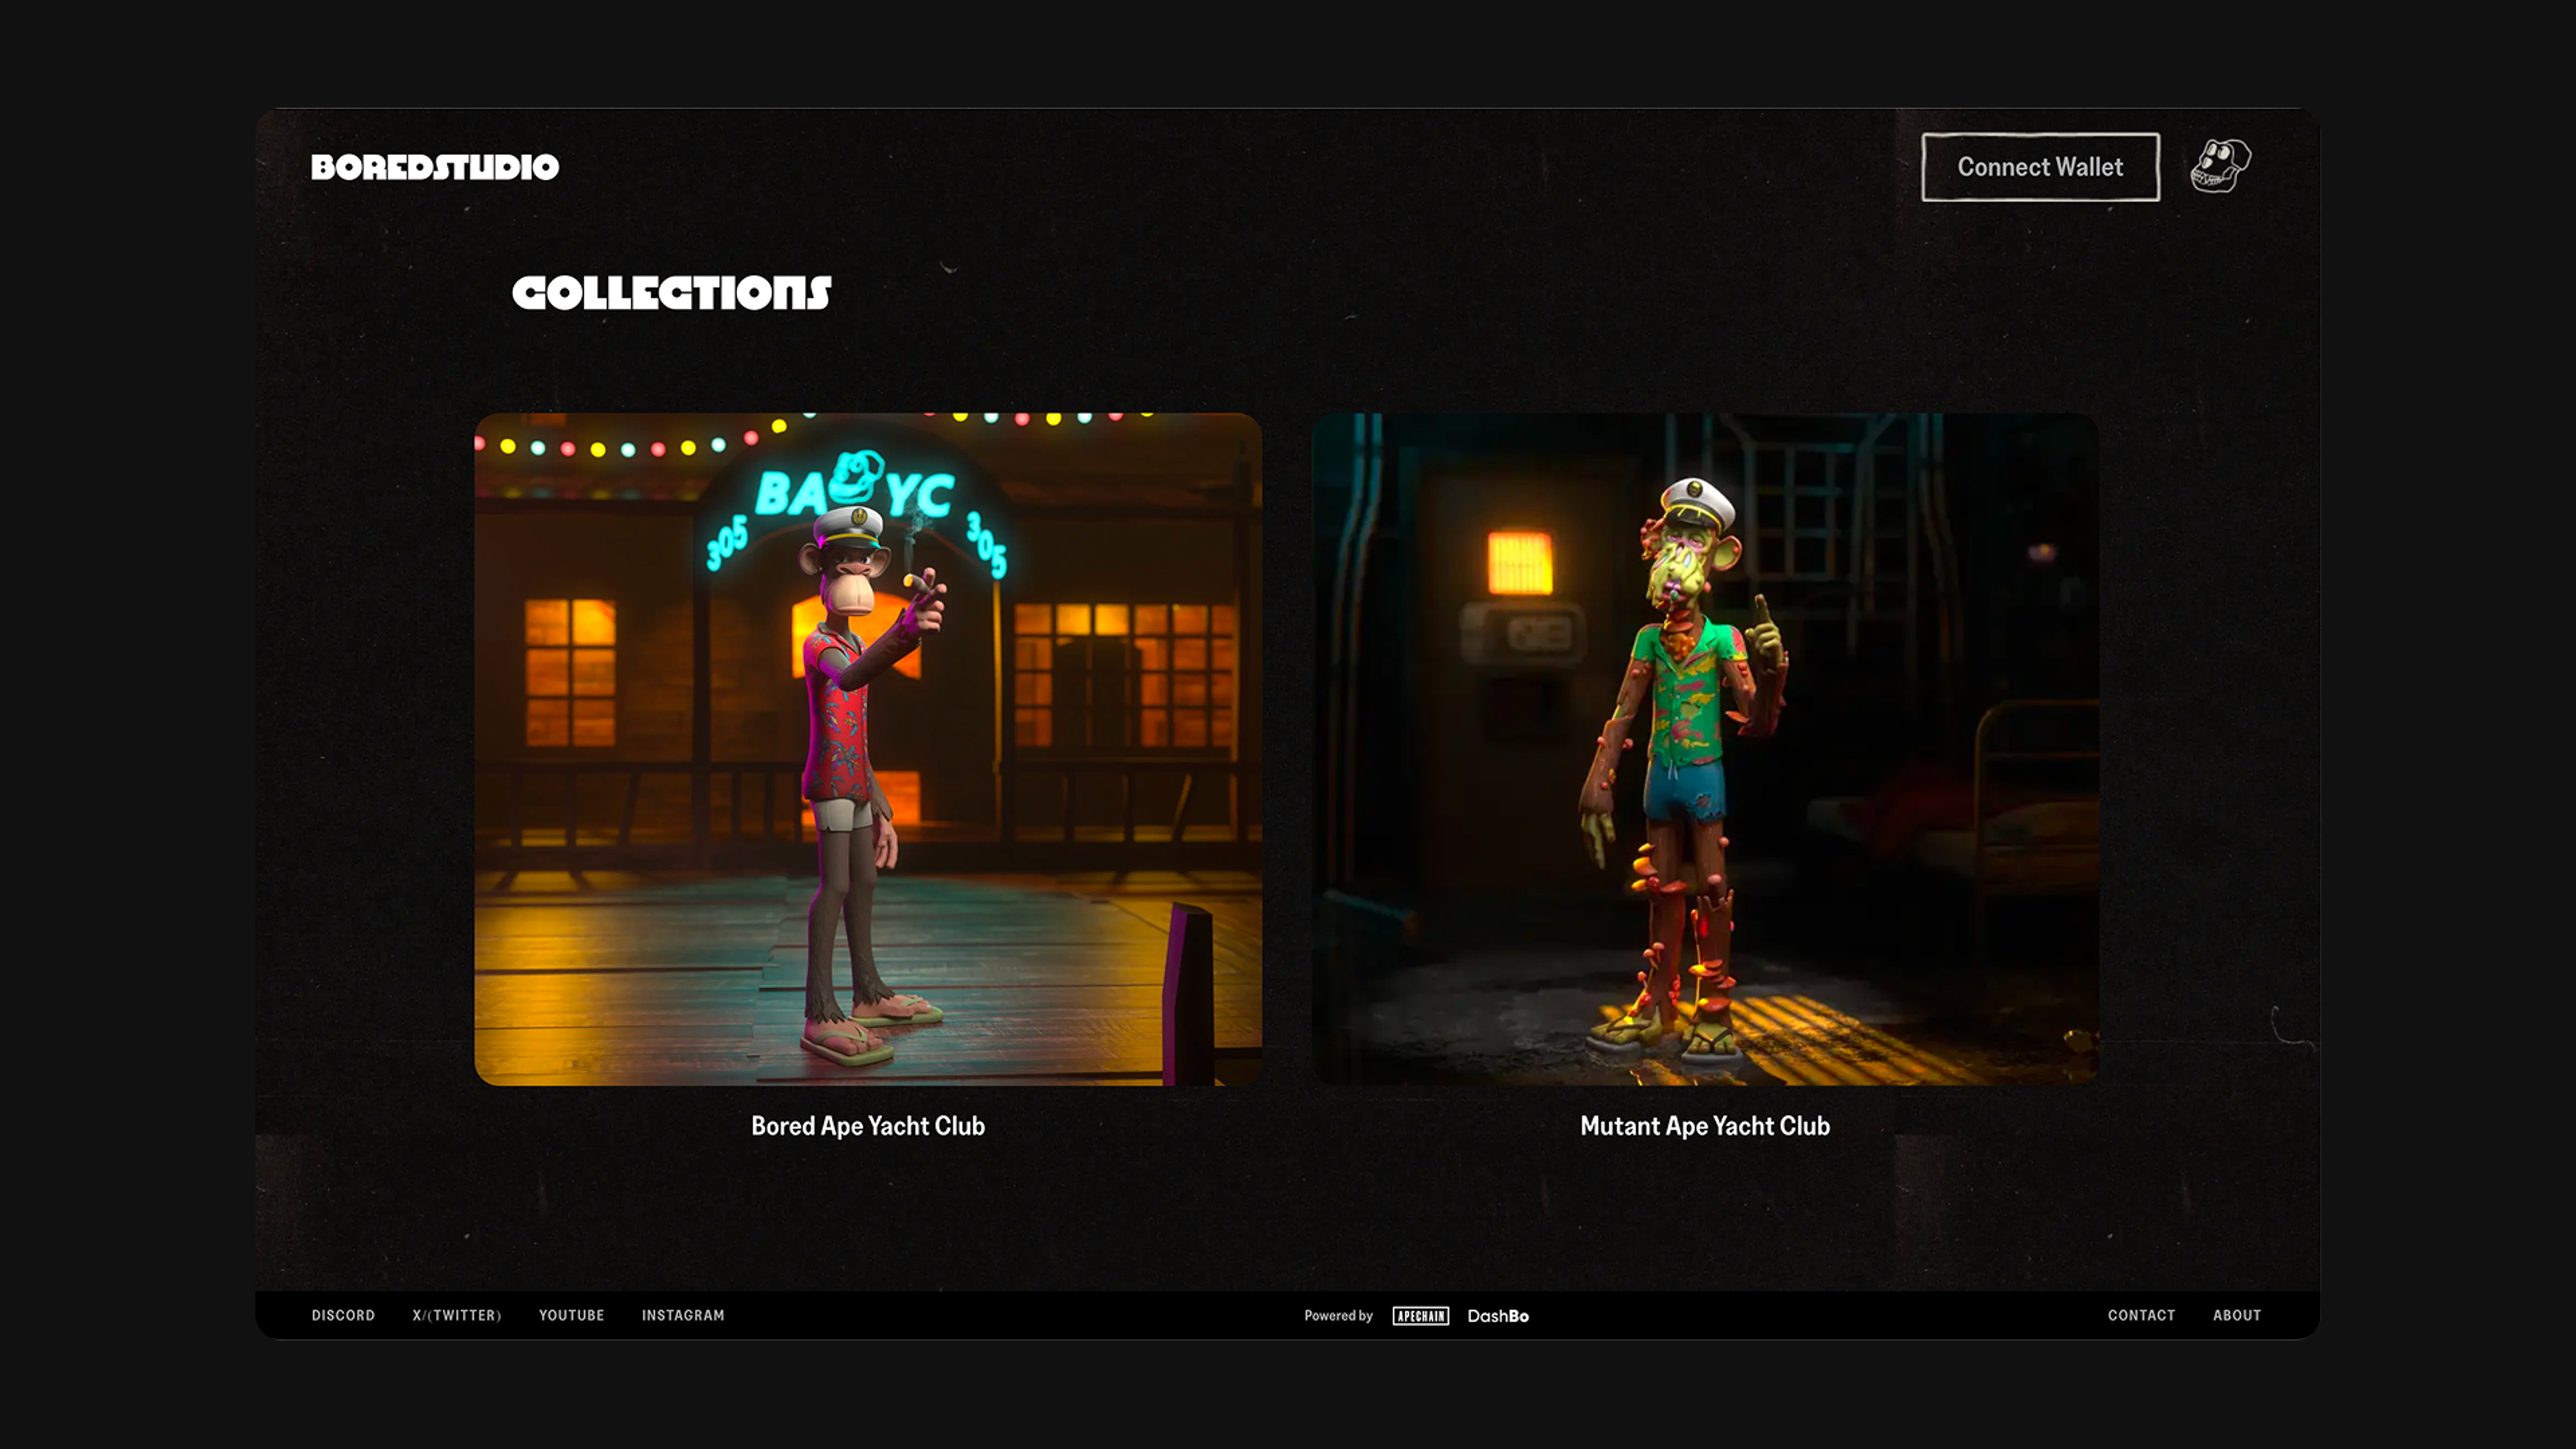Click the Connect Wallet button
This screenshot has height=1449, width=2576.
point(2040,167)
